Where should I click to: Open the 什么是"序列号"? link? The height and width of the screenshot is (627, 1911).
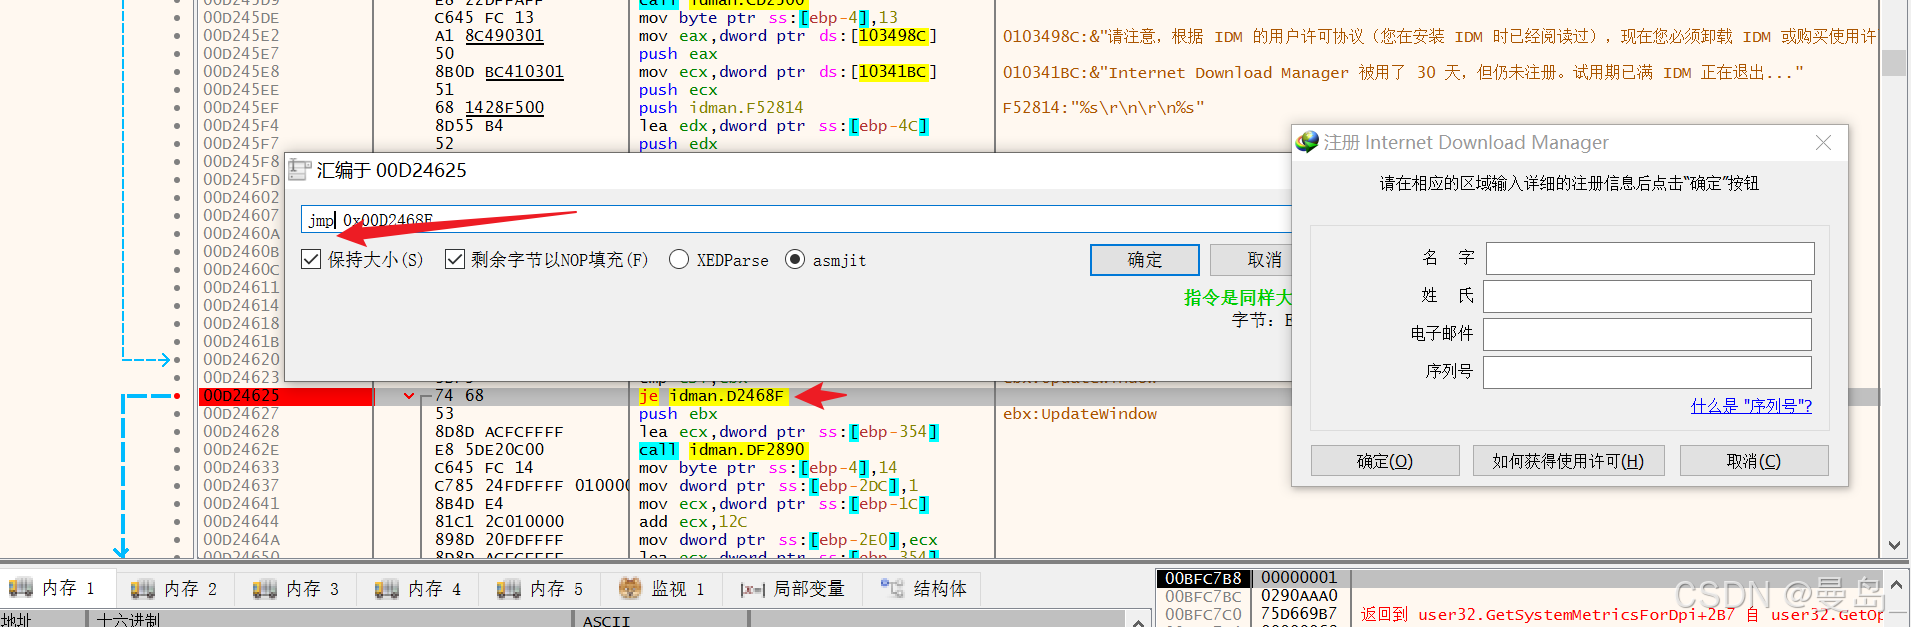pyautogui.click(x=1751, y=406)
